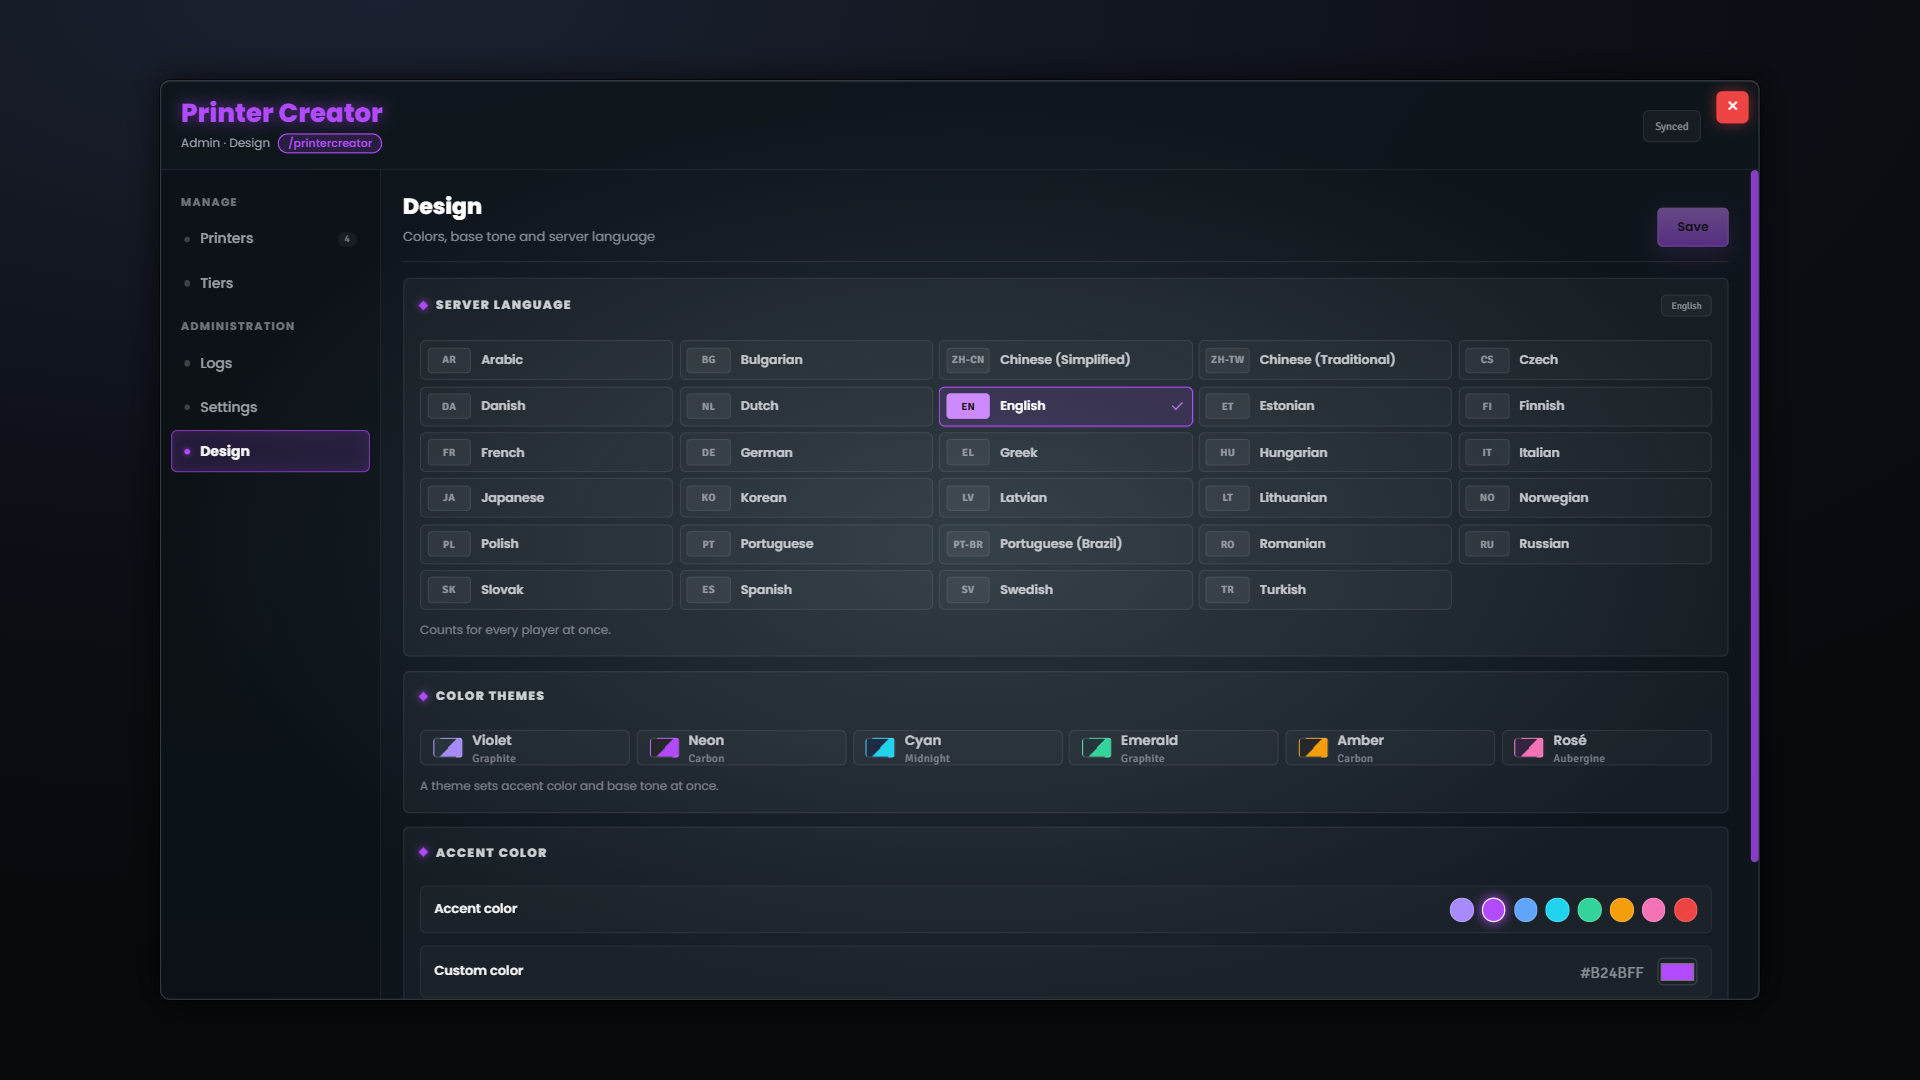Click the EN language code badge
The image size is (1920, 1080).
968,406
